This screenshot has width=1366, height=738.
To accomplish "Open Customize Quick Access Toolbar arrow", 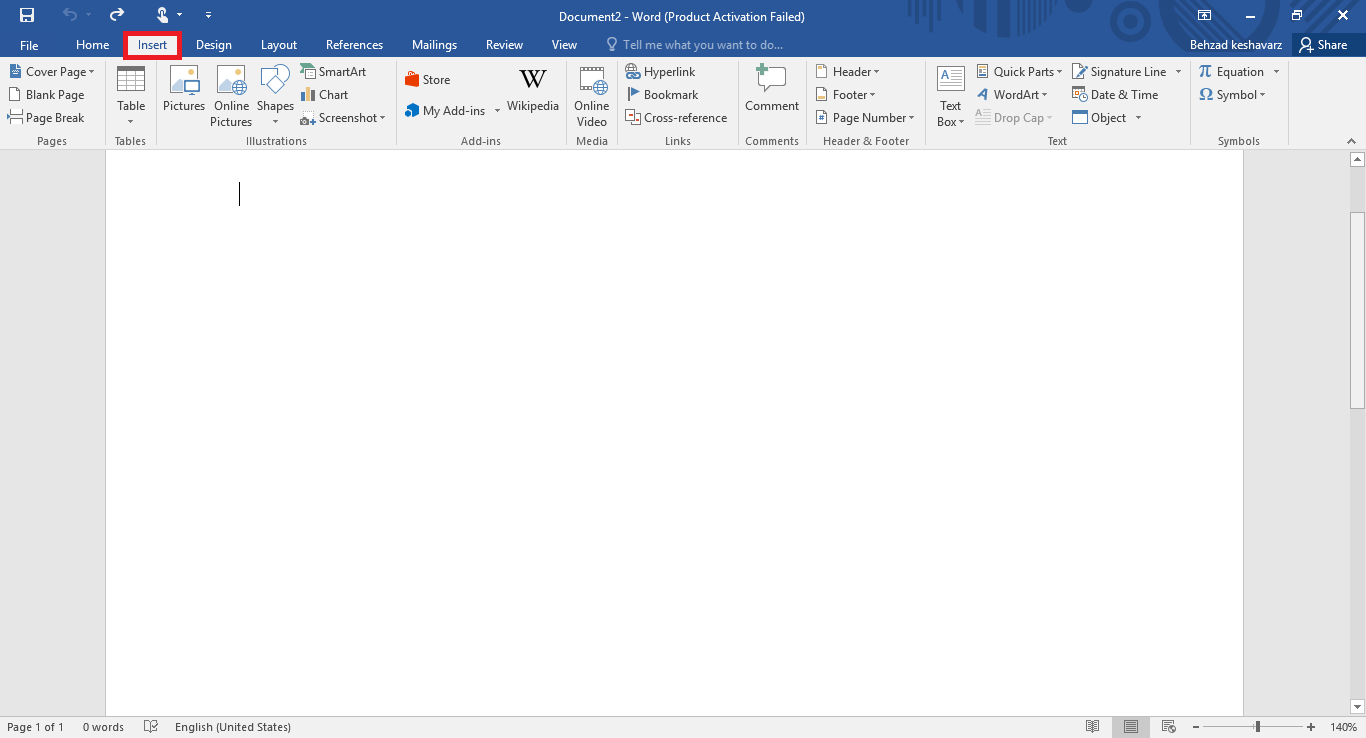I will (208, 15).
